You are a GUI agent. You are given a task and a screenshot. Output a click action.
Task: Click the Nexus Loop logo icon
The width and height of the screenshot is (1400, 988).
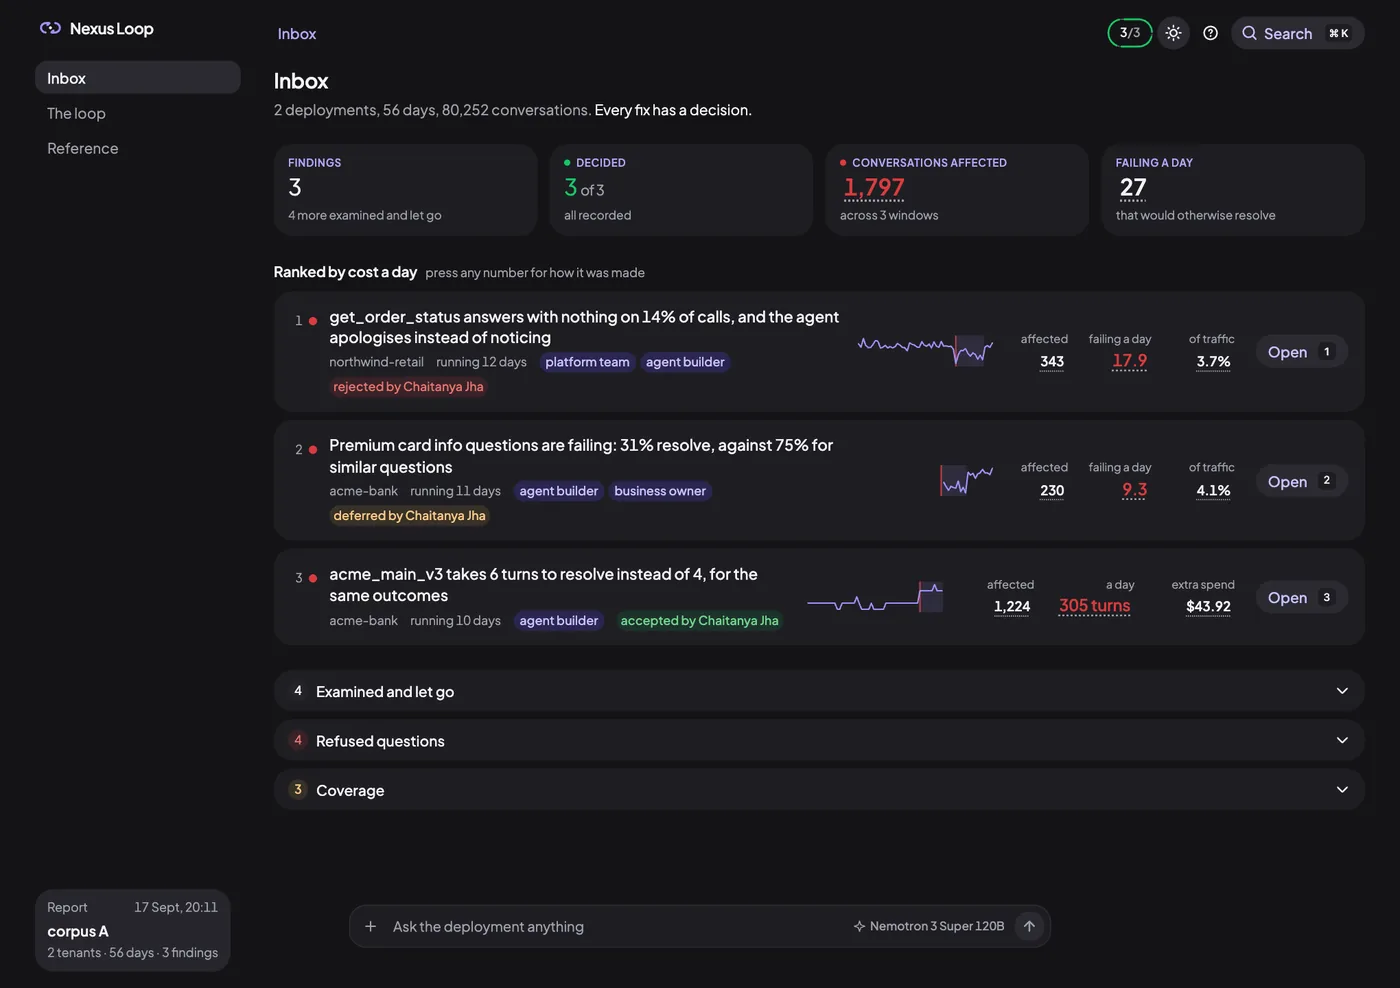(x=50, y=28)
